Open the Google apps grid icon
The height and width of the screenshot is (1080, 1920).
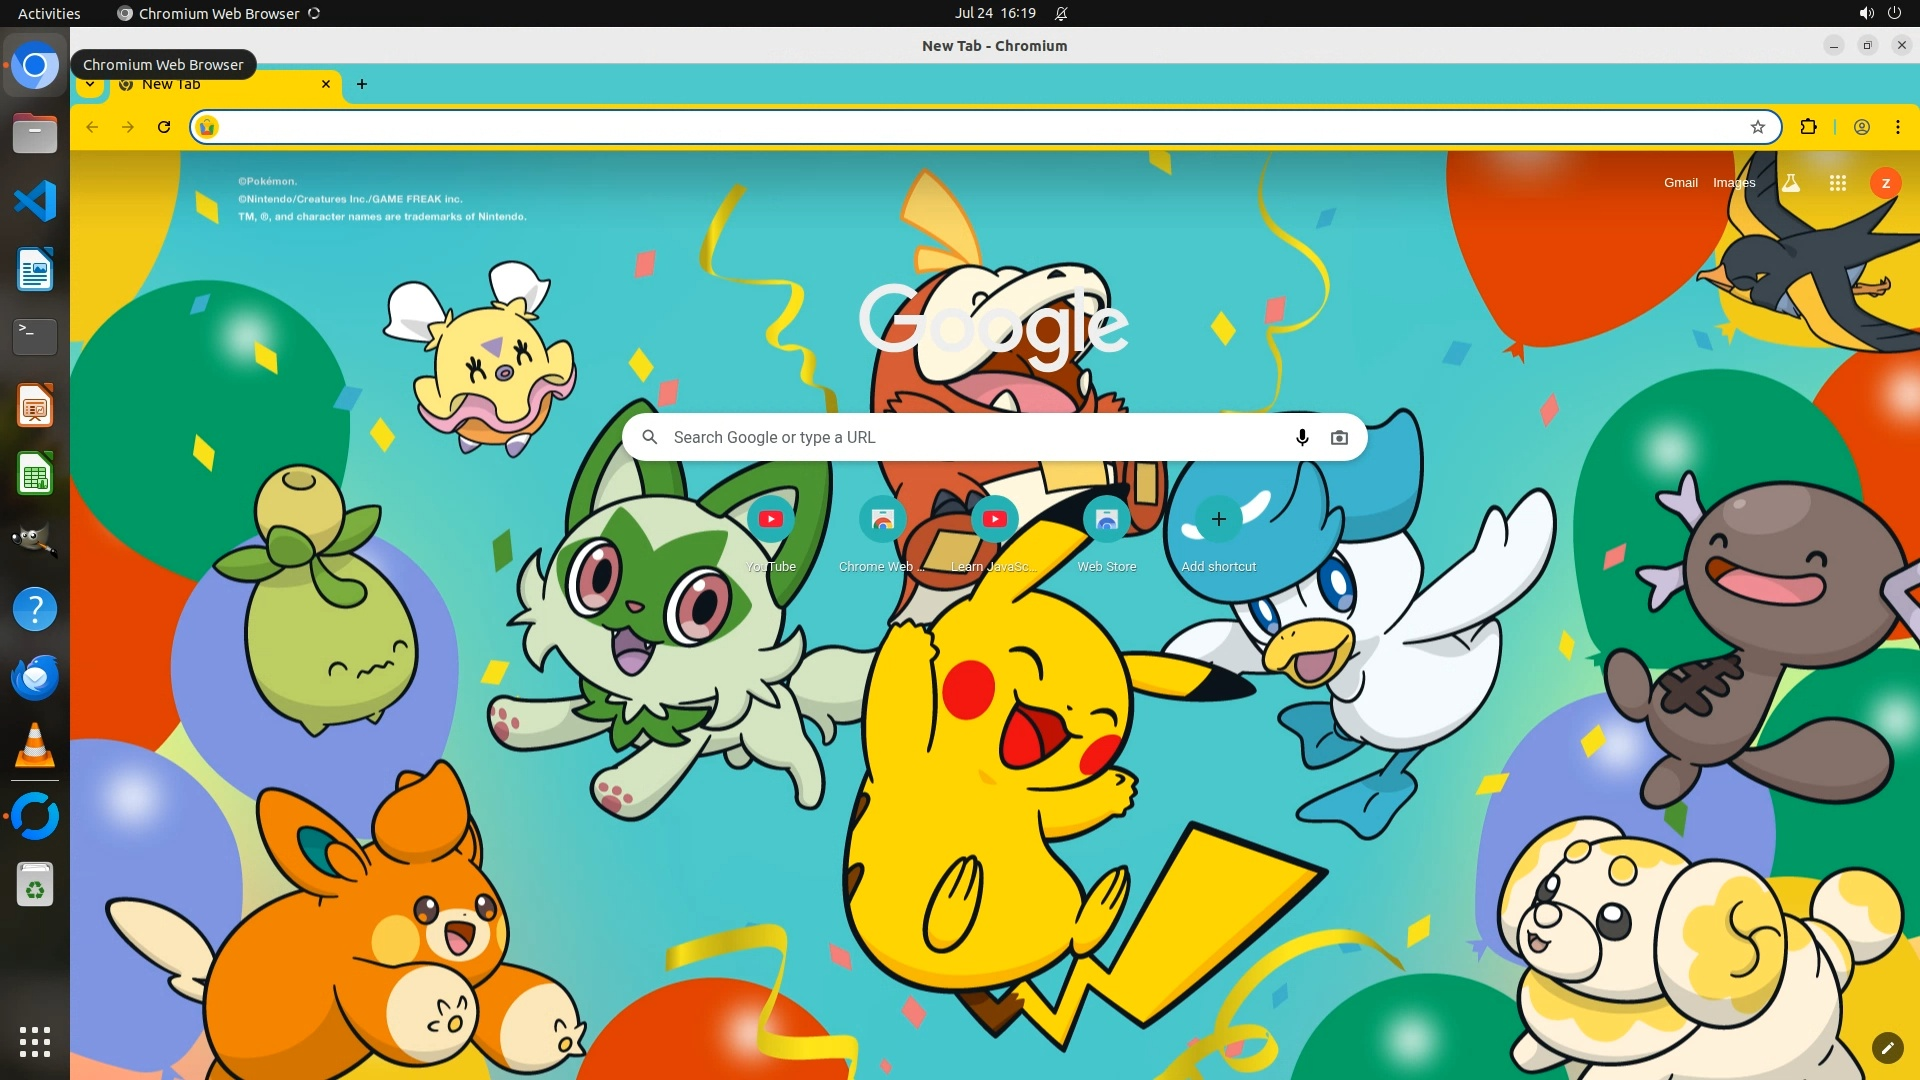(1837, 183)
